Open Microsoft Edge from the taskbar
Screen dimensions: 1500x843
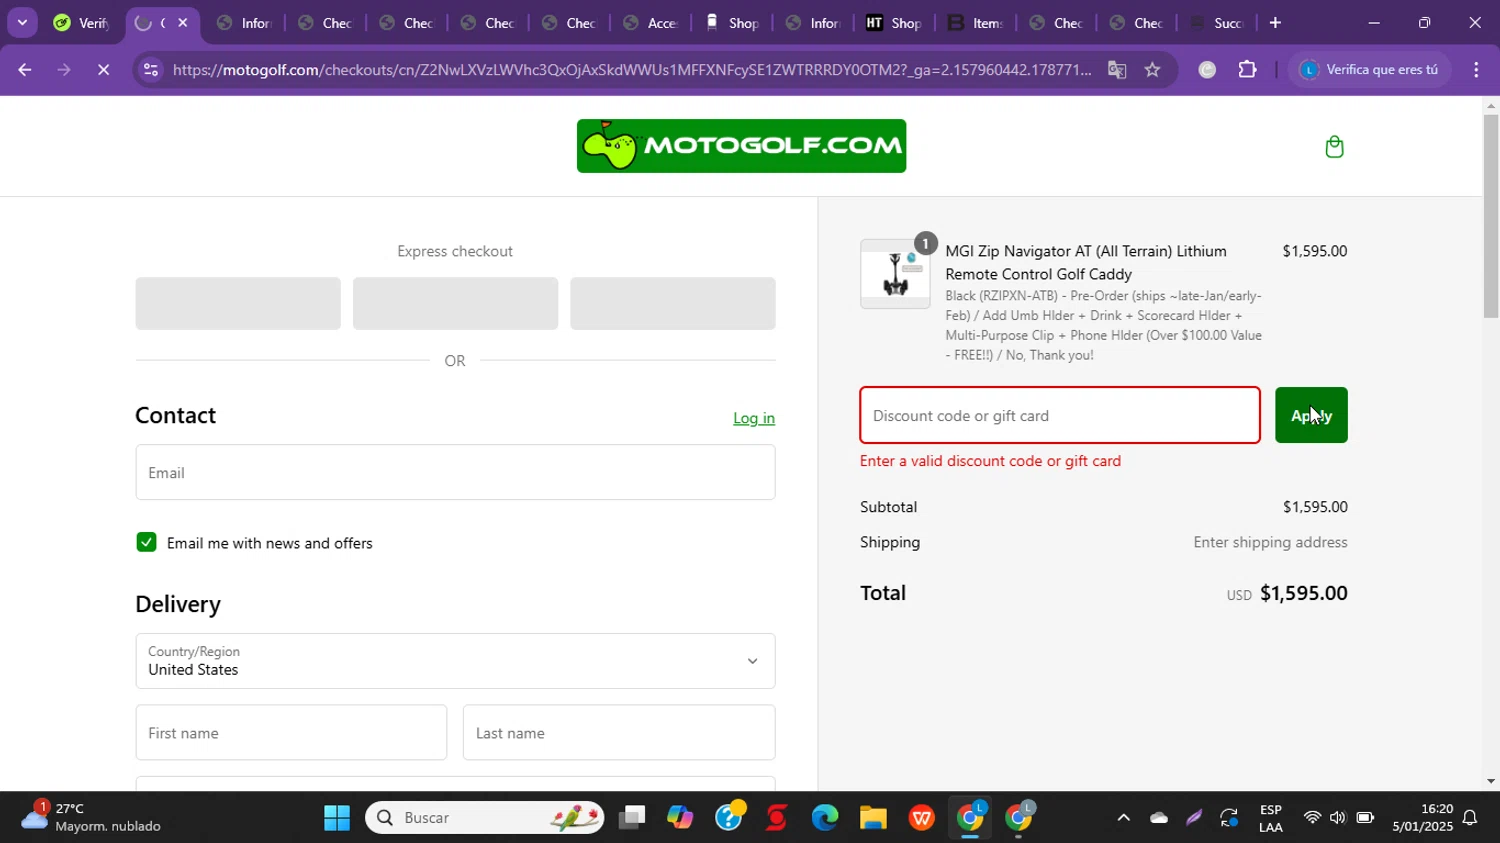pyautogui.click(x=825, y=818)
